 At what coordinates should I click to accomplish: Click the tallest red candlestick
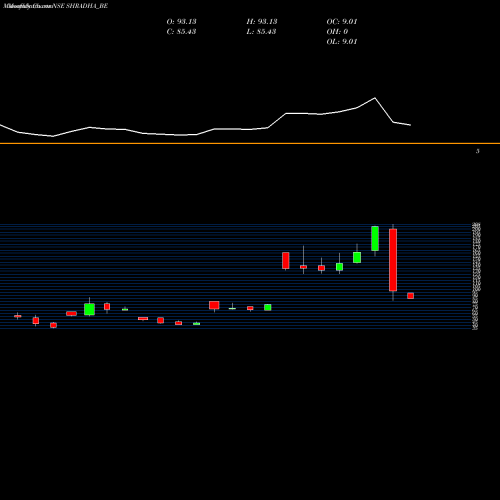[x=393, y=260]
